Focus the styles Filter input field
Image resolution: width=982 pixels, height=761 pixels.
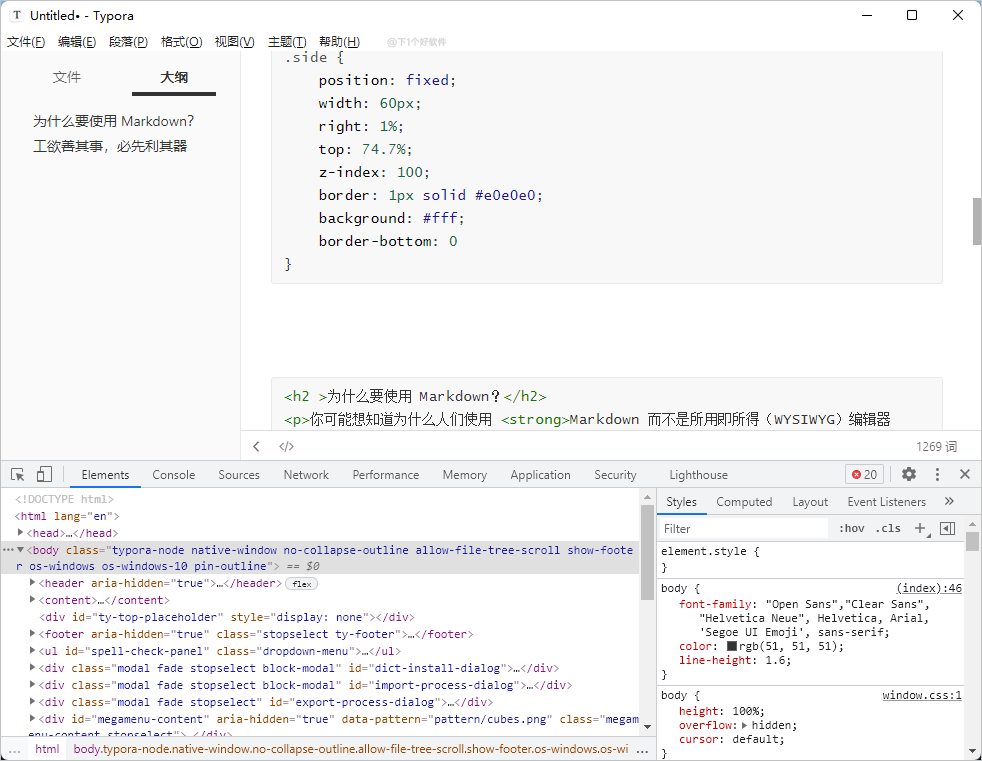pyautogui.click(x=745, y=528)
